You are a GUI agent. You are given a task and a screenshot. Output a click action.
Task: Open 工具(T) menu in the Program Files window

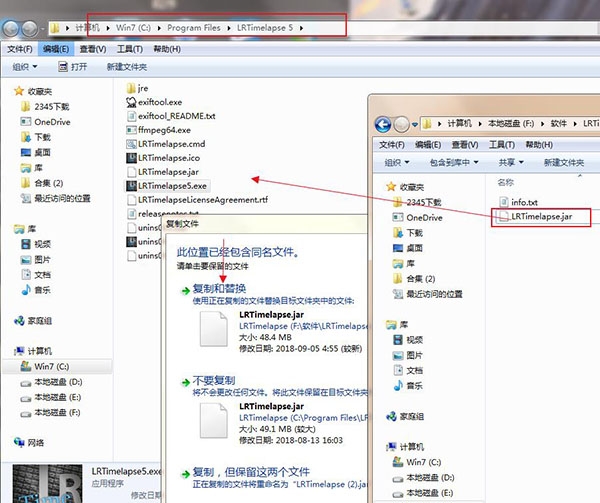point(130,49)
